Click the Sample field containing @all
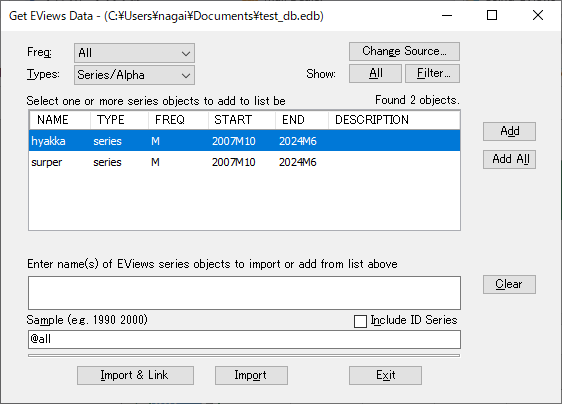The image size is (562, 404). (244, 339)
